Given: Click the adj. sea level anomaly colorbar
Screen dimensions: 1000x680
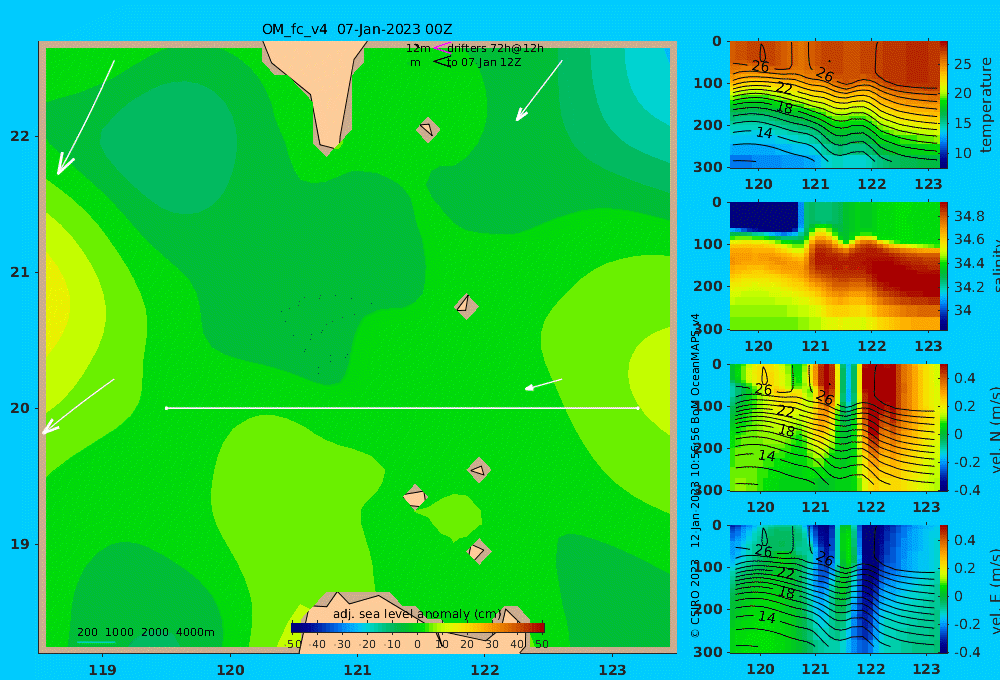Looking at the screenshot, I should tap(418, 628).
